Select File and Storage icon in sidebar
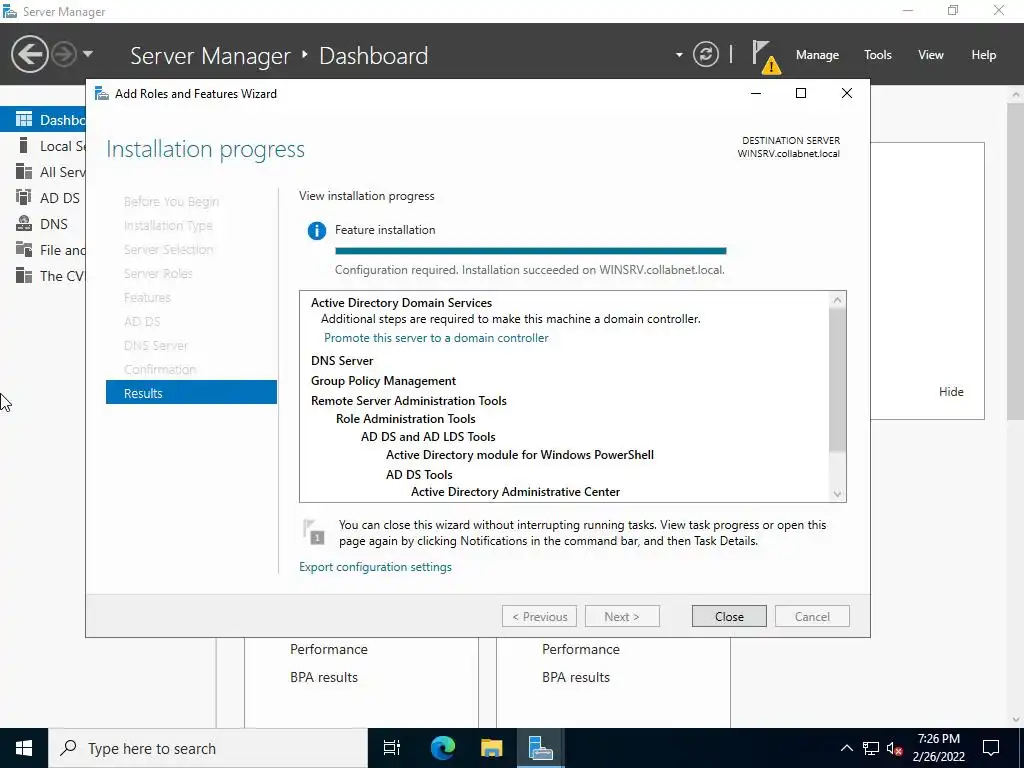The image size is (1024, 768). pyautogui.click(x=24, y=249)
